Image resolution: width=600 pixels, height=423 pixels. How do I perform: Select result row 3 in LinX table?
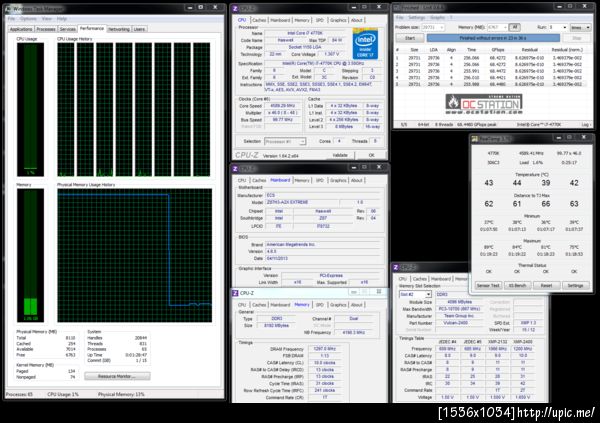click(x=491, y=71)
